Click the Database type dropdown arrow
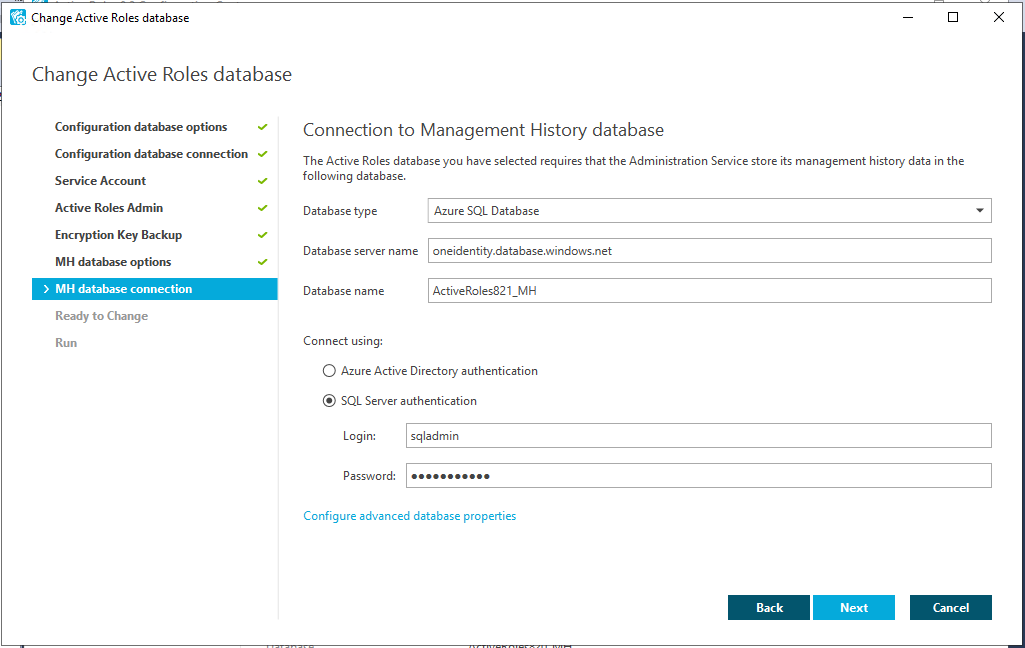Image resolution: width=1025 pixels, height=648 pixels. [x=979, y=210]
